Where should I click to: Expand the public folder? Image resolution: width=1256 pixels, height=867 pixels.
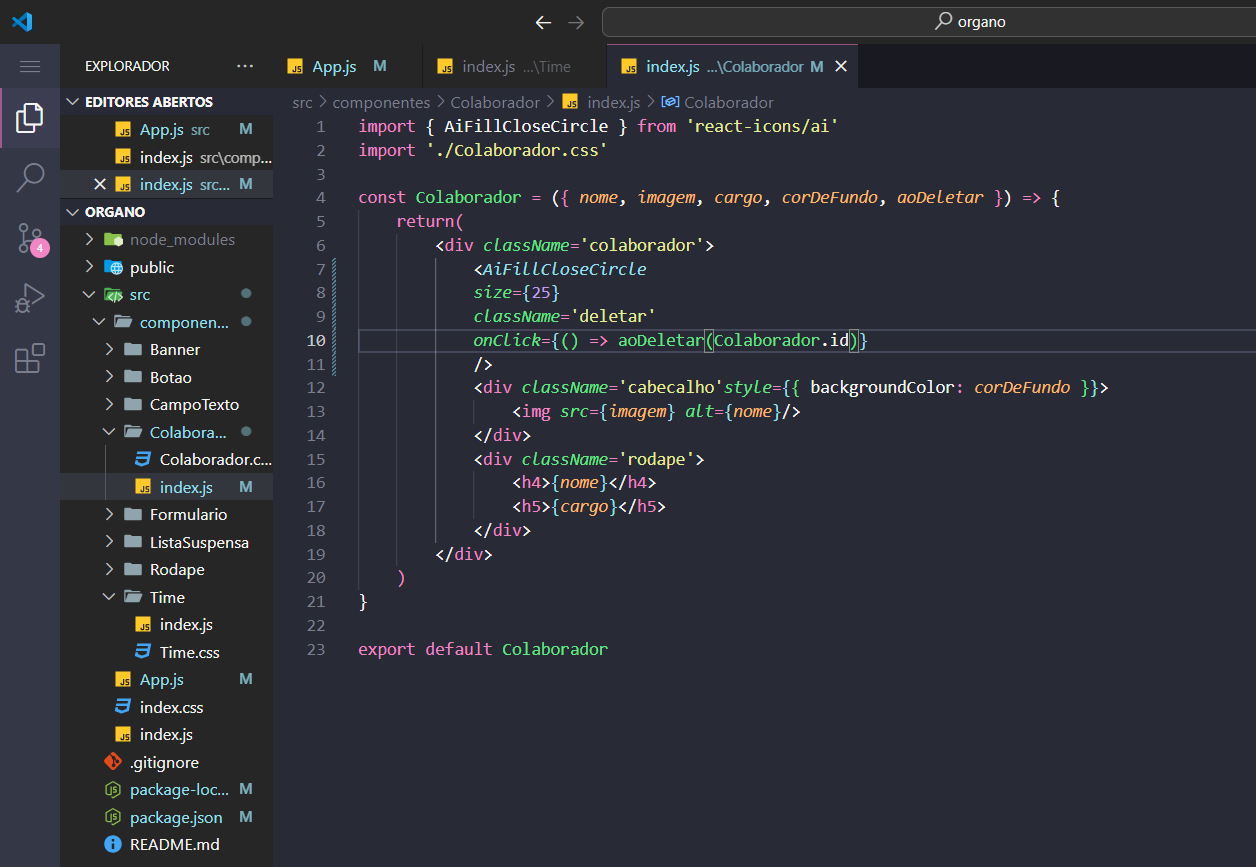pyautogui.click(x=166, y=267)
